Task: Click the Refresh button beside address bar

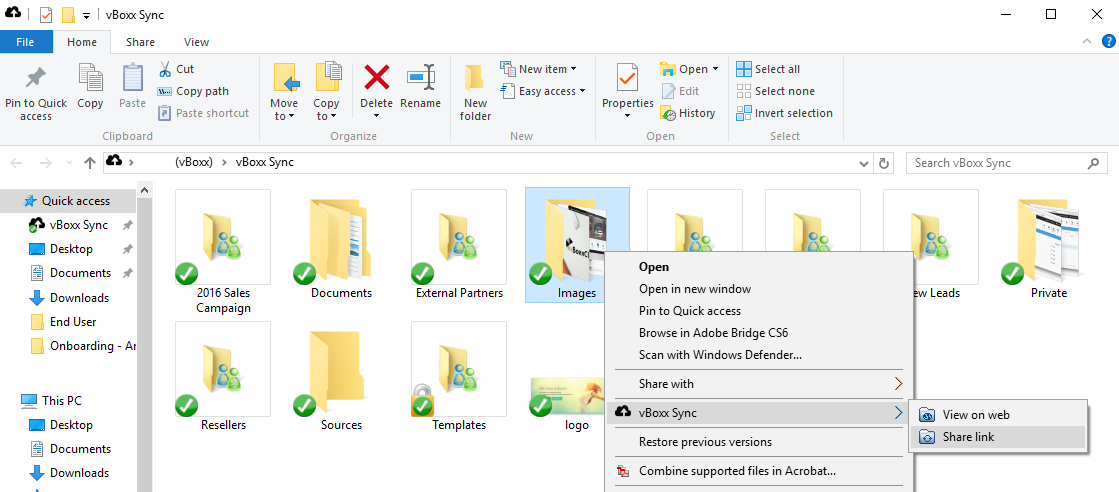Action: (x=884, y=164)
